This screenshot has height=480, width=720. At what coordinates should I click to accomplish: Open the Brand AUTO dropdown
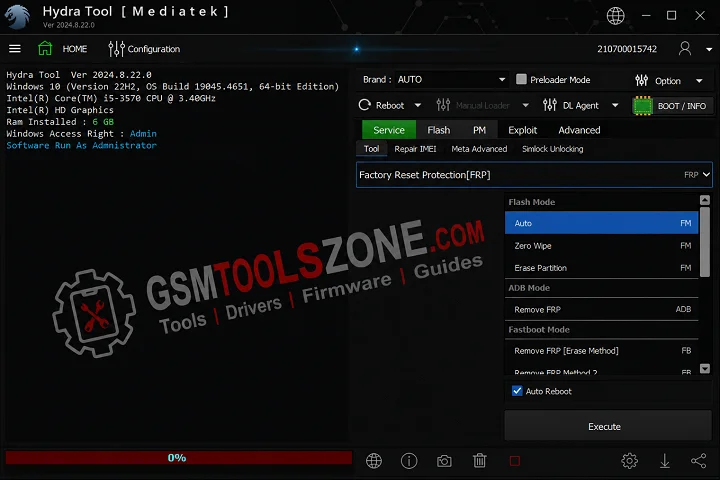coord(451,79)
